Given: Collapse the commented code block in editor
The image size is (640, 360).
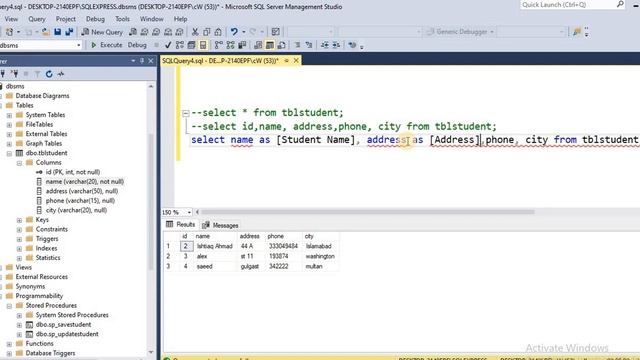Looking at the screenshot, I should pyautogui.click(x=185, y=113).
